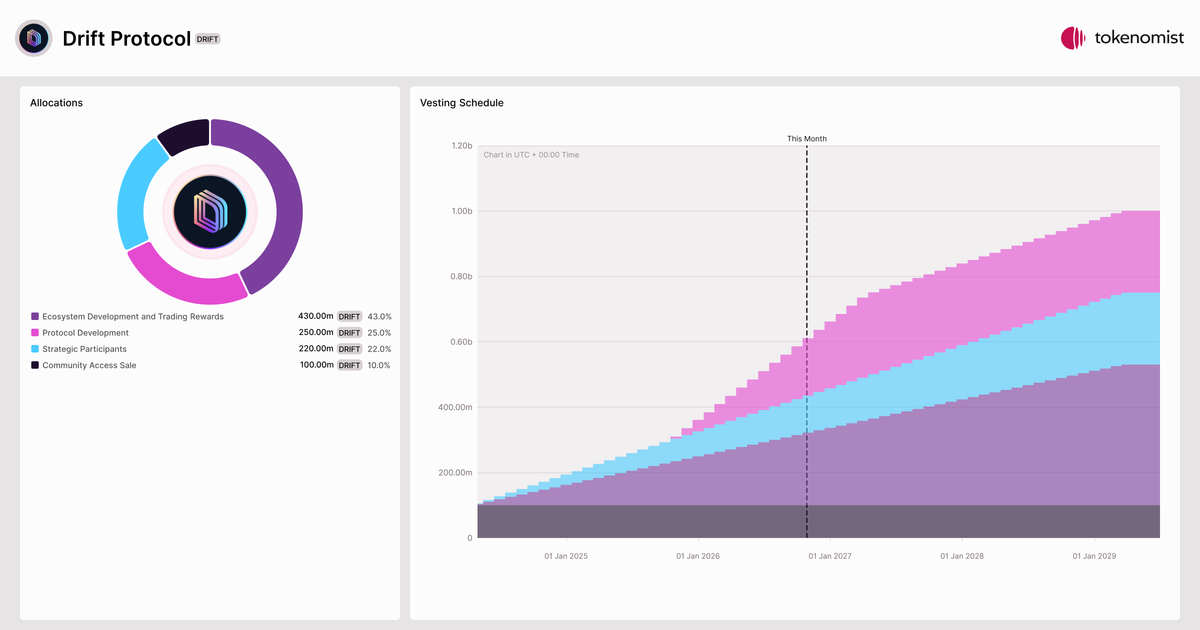Click 'Protocol Development' legend label
Image resolution: width=1200 pixels, height=630 pixels.
click(x=85, y=333)
